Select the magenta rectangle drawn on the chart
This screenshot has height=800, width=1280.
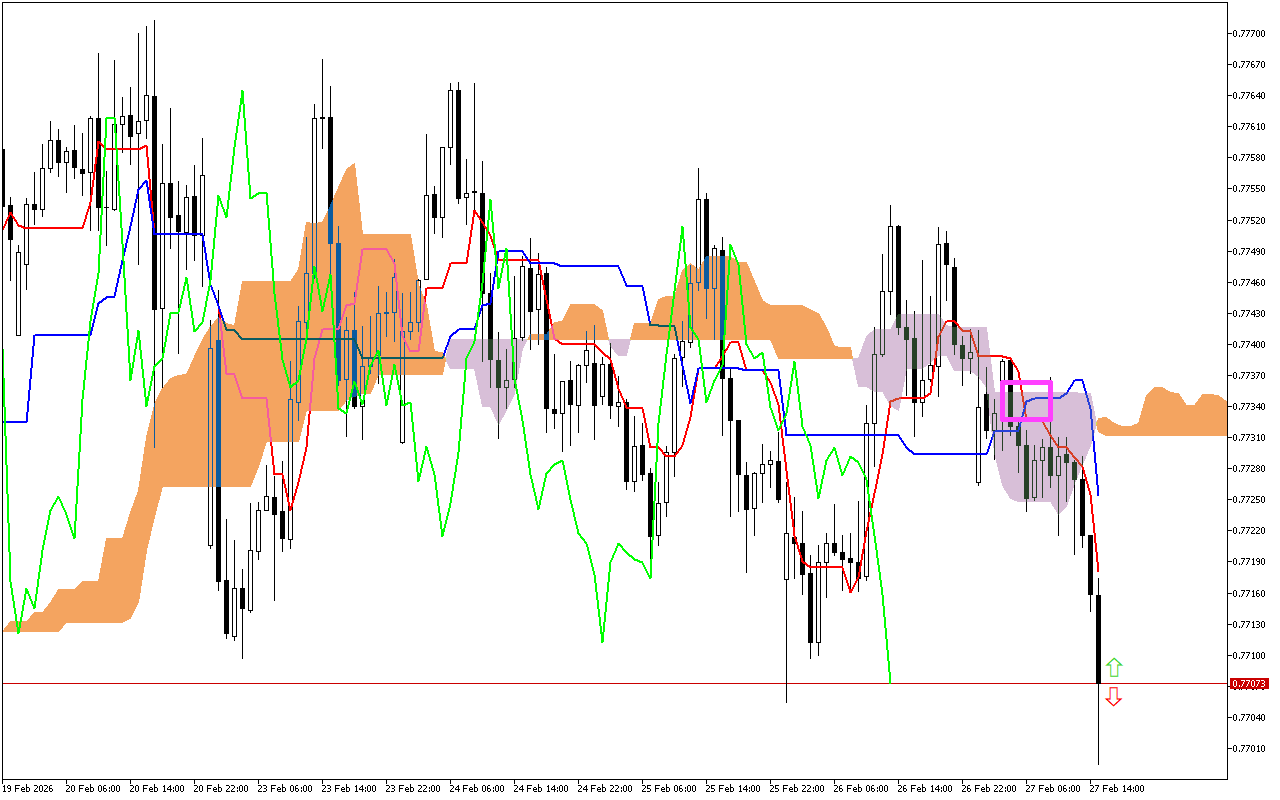pos(1026,382)
